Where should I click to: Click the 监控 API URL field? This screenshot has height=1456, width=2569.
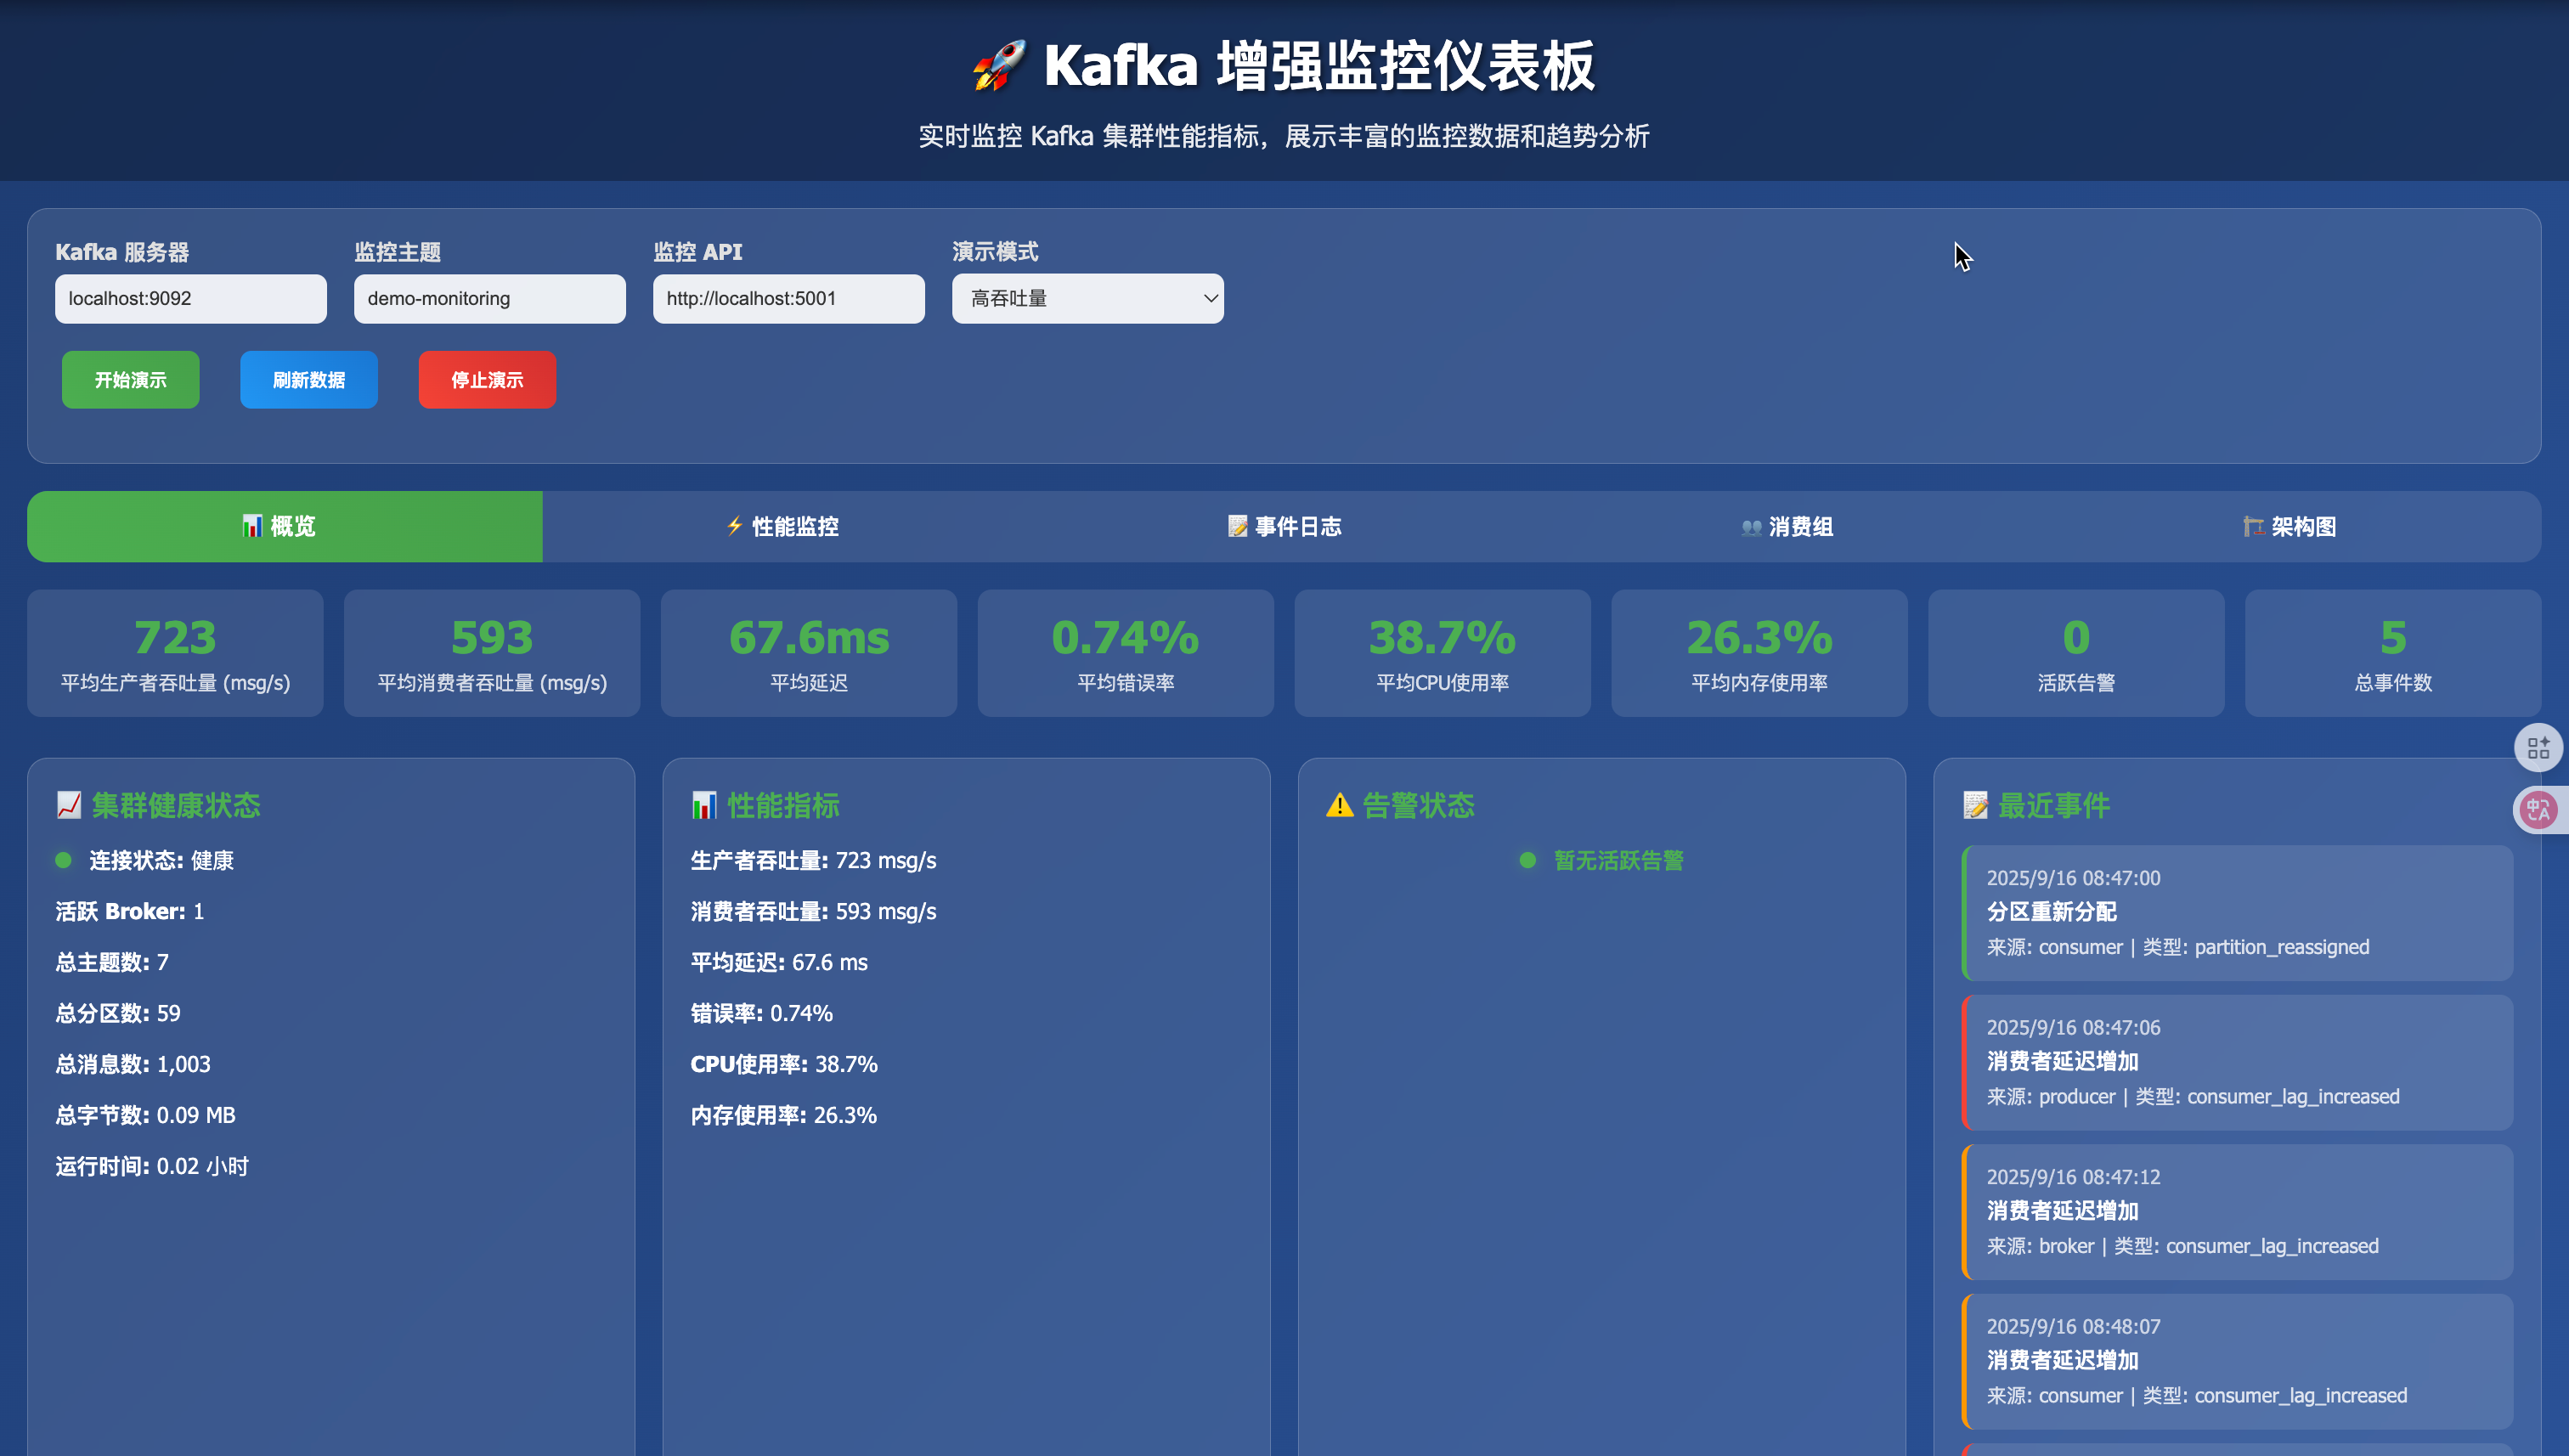click(x=788, y=298)
